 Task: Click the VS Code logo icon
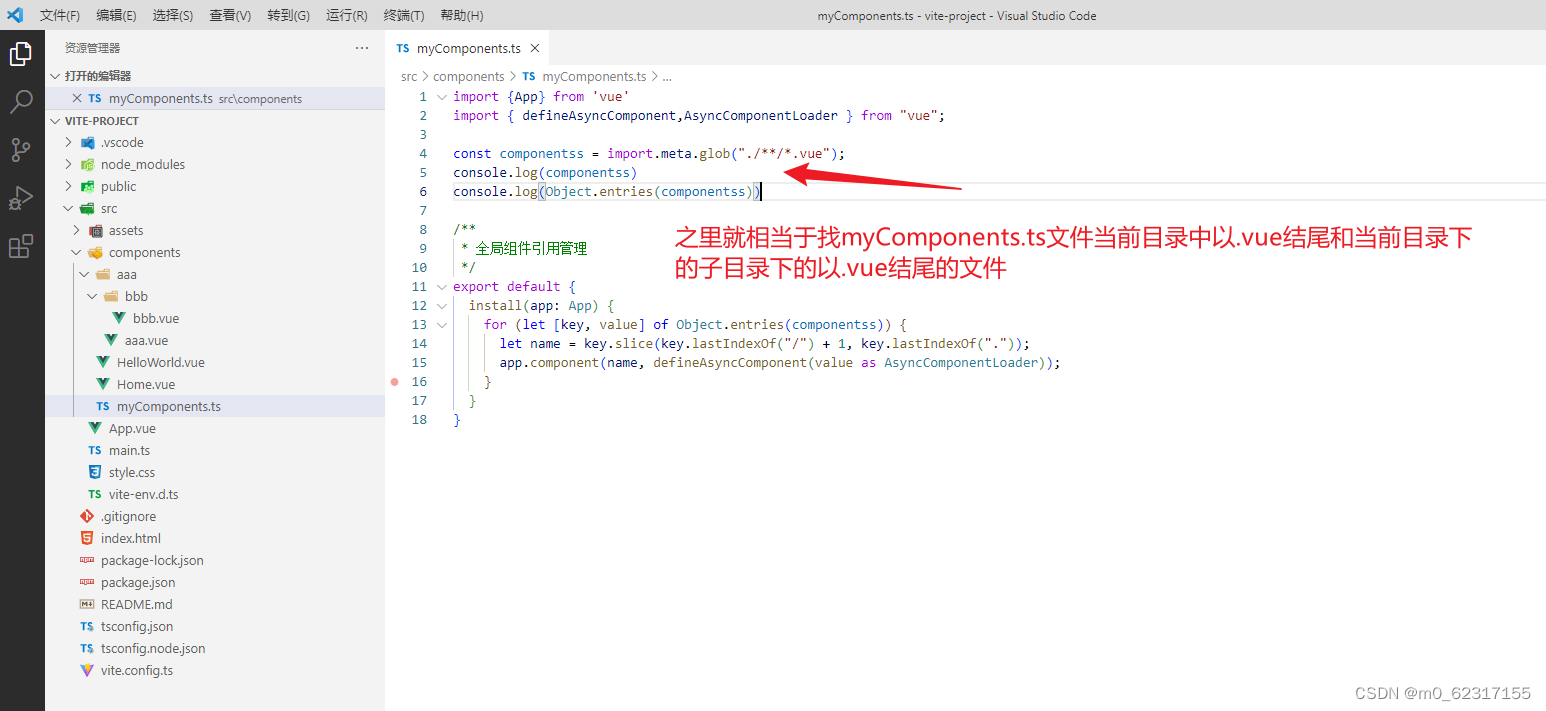pos(15,15)
